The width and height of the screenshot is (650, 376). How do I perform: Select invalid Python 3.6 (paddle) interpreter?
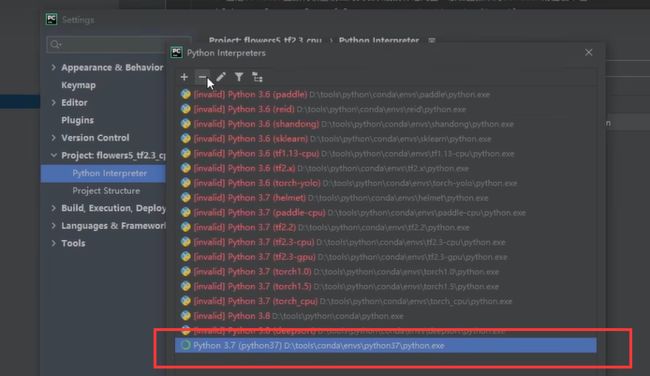pyautogui.click(x=386, y=95)
